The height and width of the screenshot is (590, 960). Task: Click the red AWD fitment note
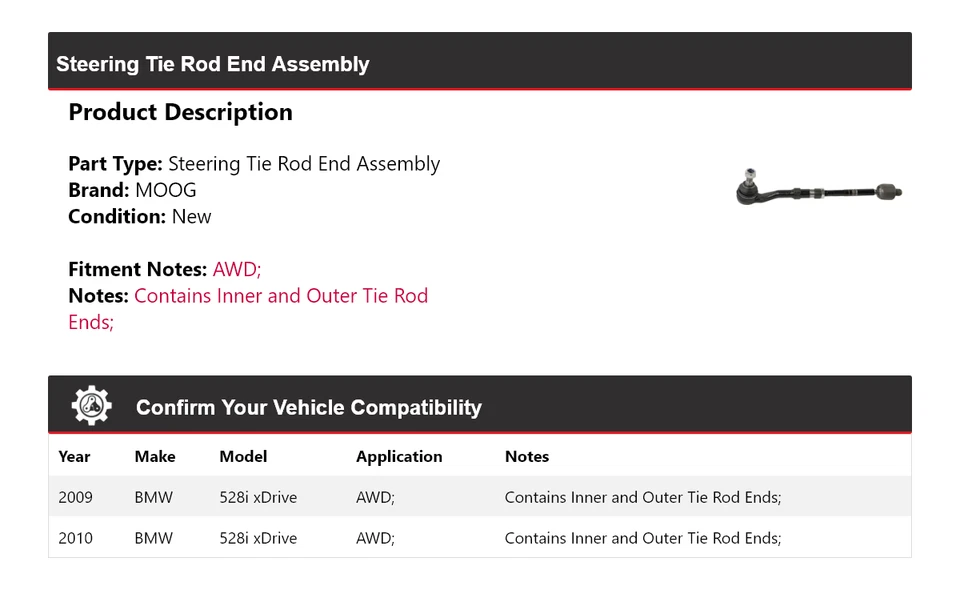click(x=237, y=269)
